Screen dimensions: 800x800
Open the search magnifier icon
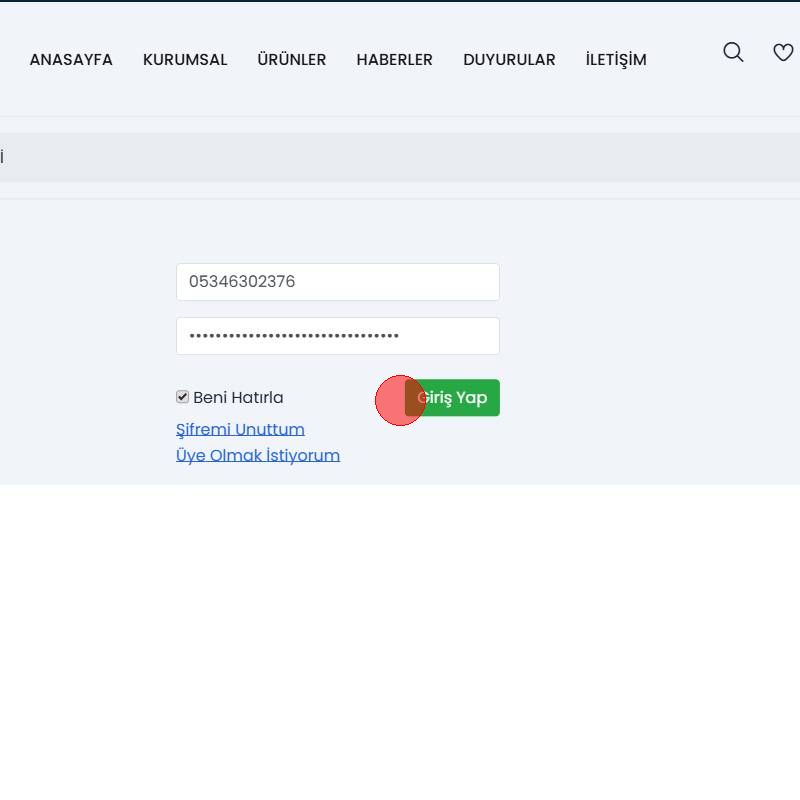point(733,53)
